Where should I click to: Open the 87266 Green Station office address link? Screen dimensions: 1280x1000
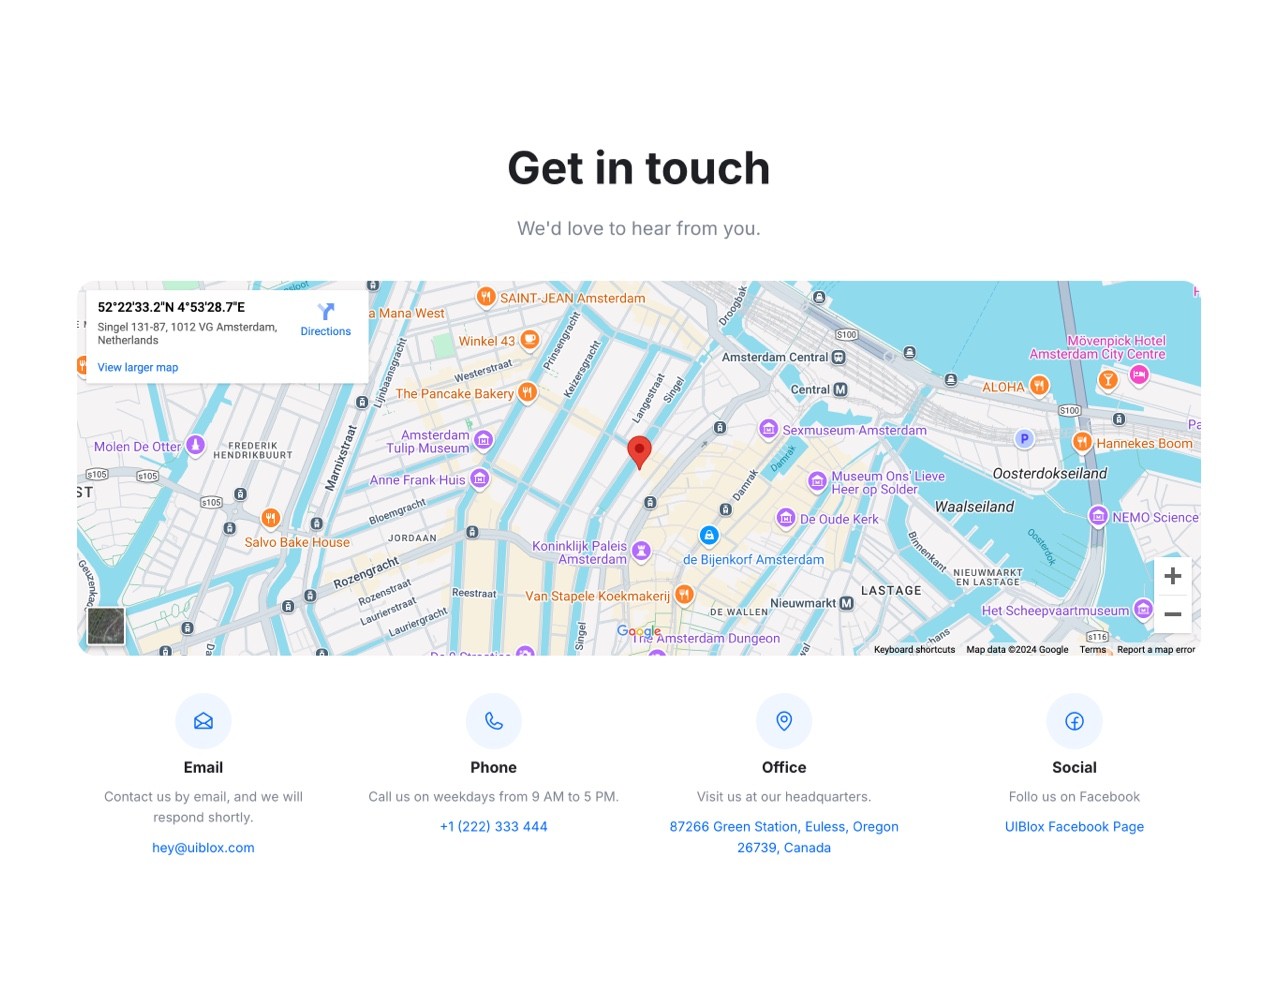[x=784, y=837]
